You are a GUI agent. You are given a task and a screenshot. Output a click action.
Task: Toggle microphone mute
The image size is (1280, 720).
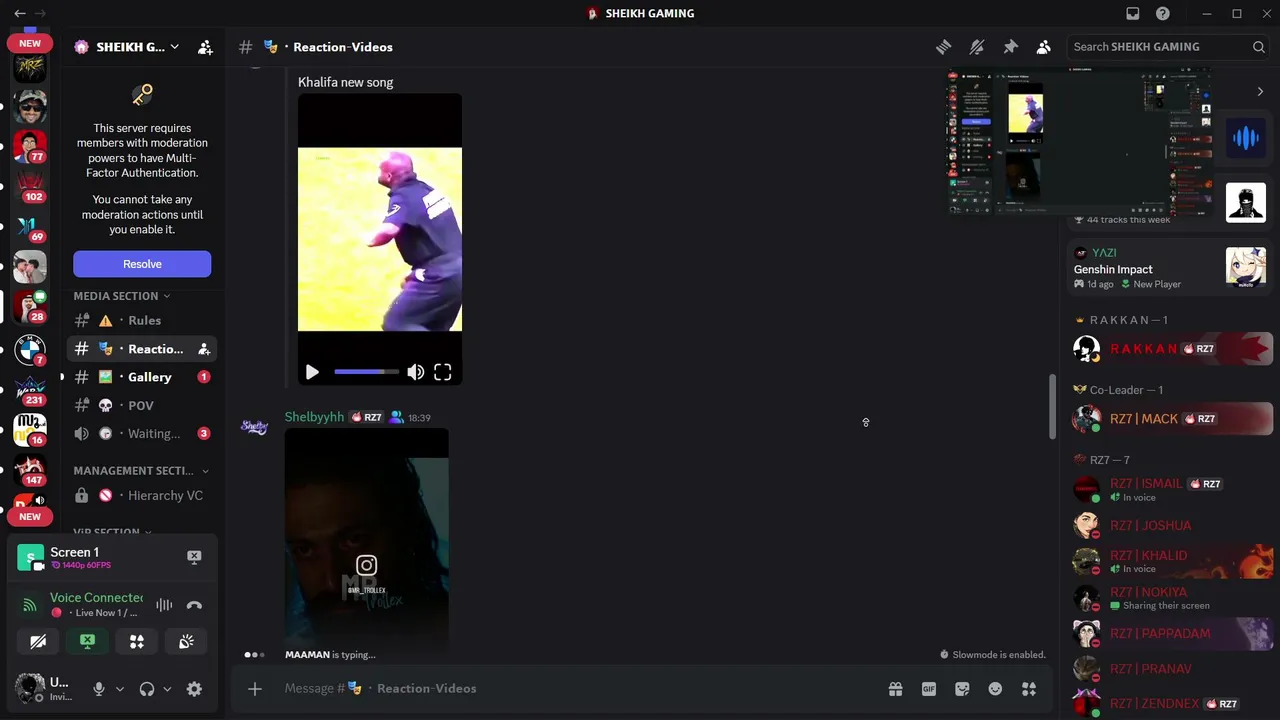coord(98,689)
